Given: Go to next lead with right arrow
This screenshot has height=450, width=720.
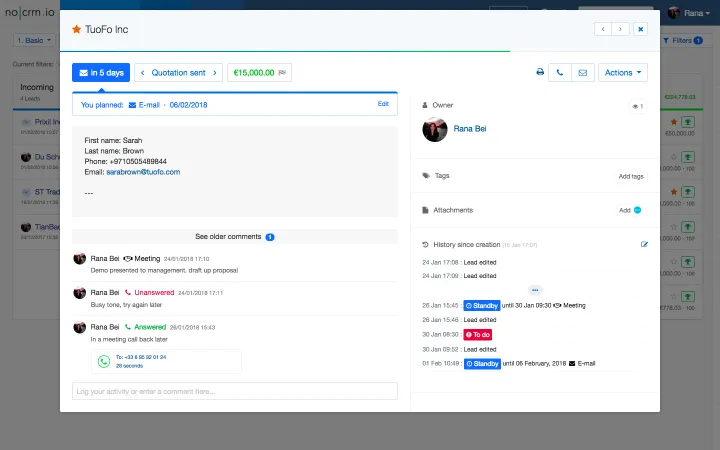Looking at the screenshot, I should [620, 29].
